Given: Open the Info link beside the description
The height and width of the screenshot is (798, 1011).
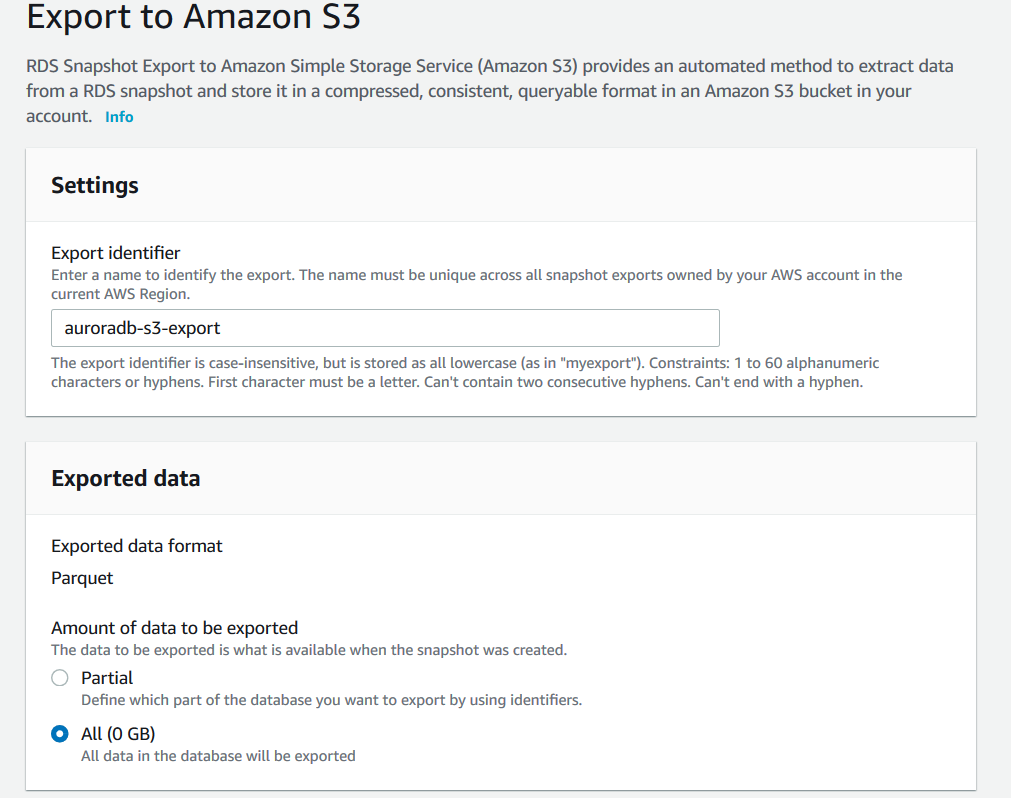Looking at the screenshot, I should click(119, 117).
